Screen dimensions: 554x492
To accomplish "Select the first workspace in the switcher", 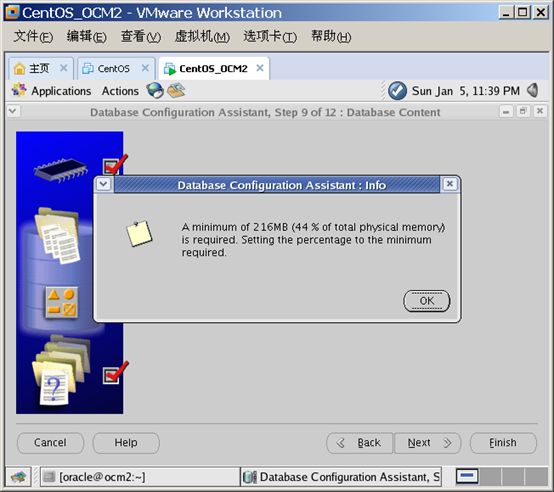I will (x=467, y=476).
